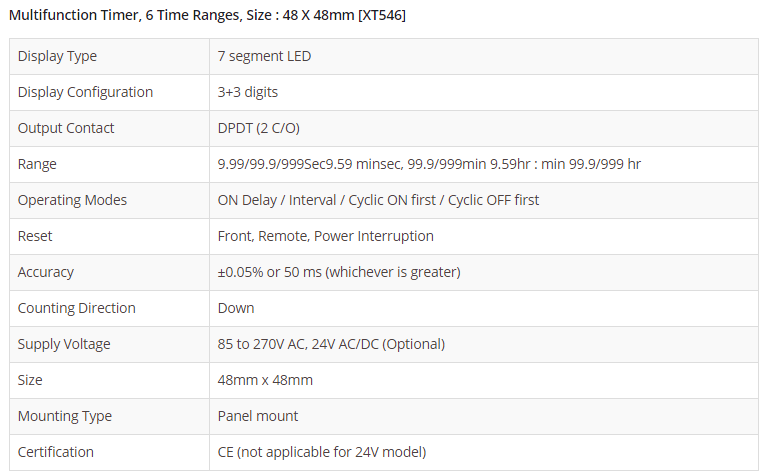Select the 48mm x 48mm size value
Image resolution: width=769 pixels, height=476 pixels.
[265, 380]
